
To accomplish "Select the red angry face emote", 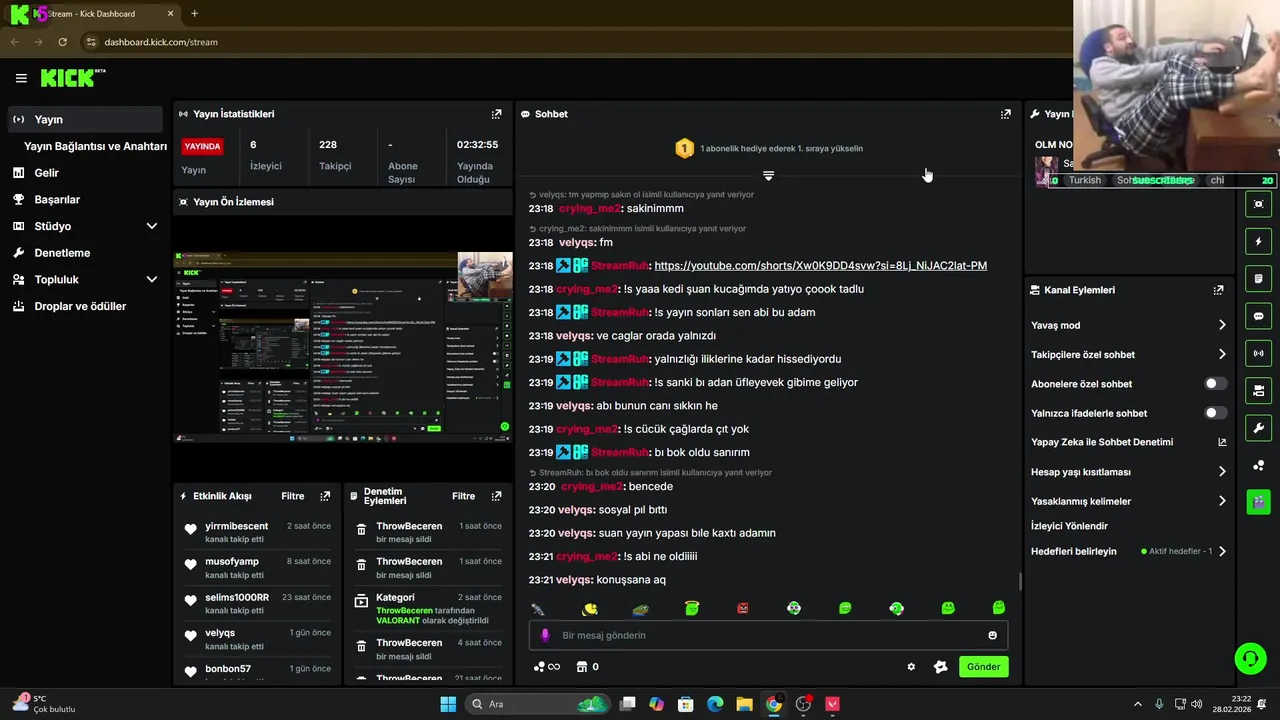I will click(x=743, y=608).
